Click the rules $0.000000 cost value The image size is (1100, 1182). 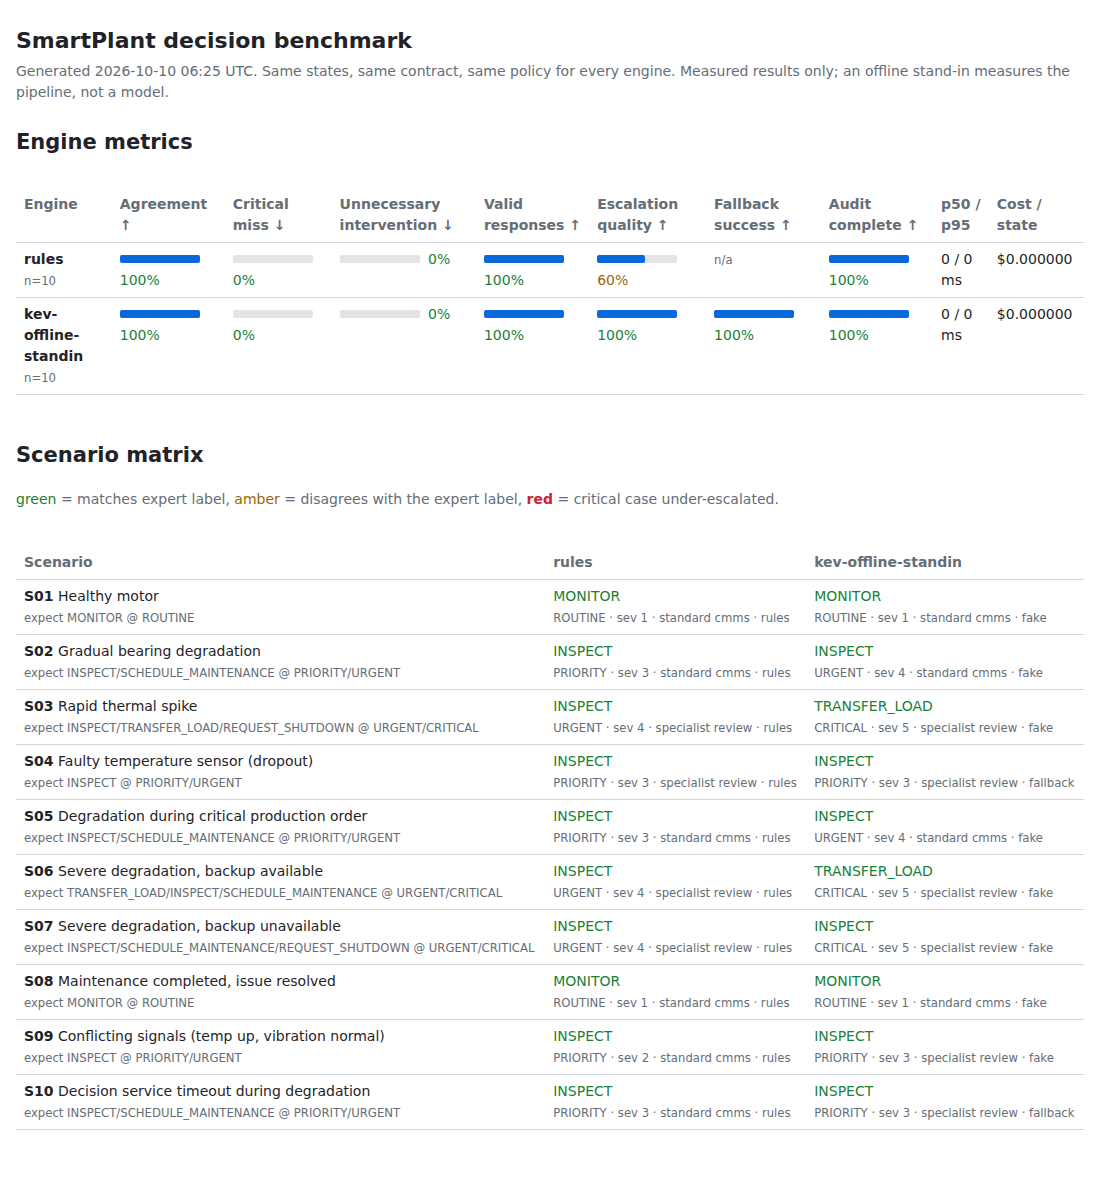(1034, 259)
